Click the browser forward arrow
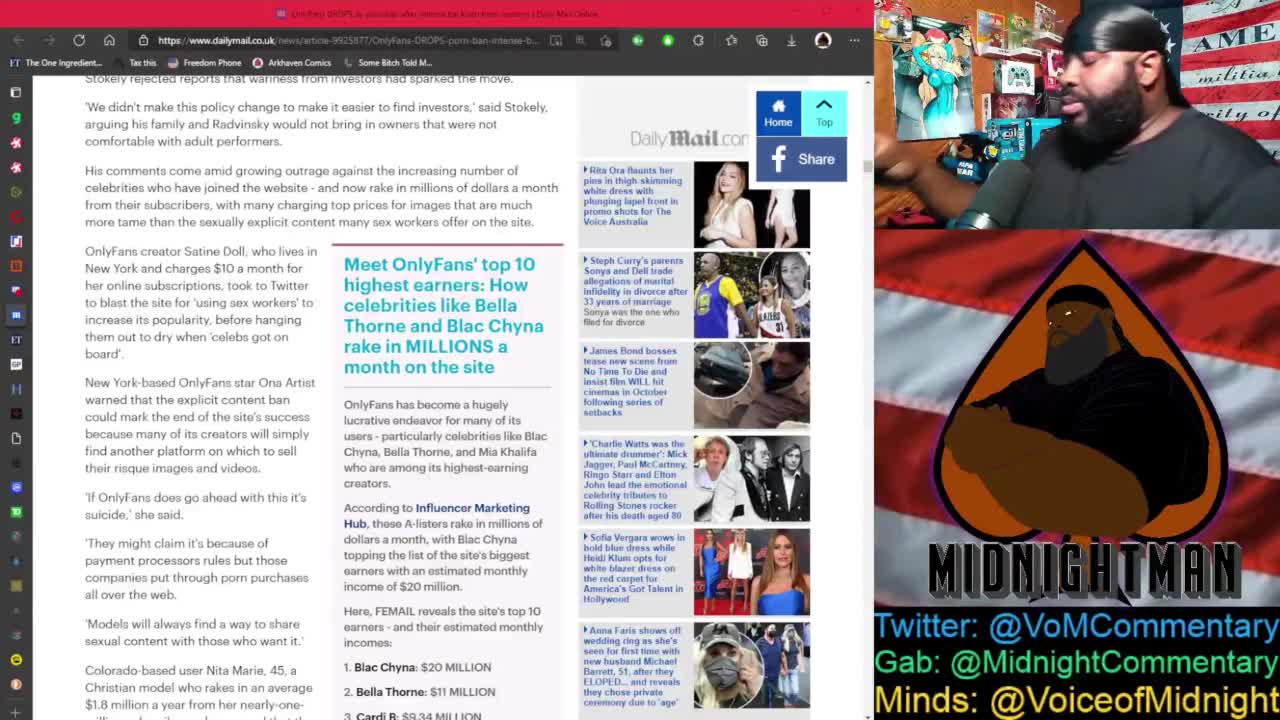 [48, 40]
